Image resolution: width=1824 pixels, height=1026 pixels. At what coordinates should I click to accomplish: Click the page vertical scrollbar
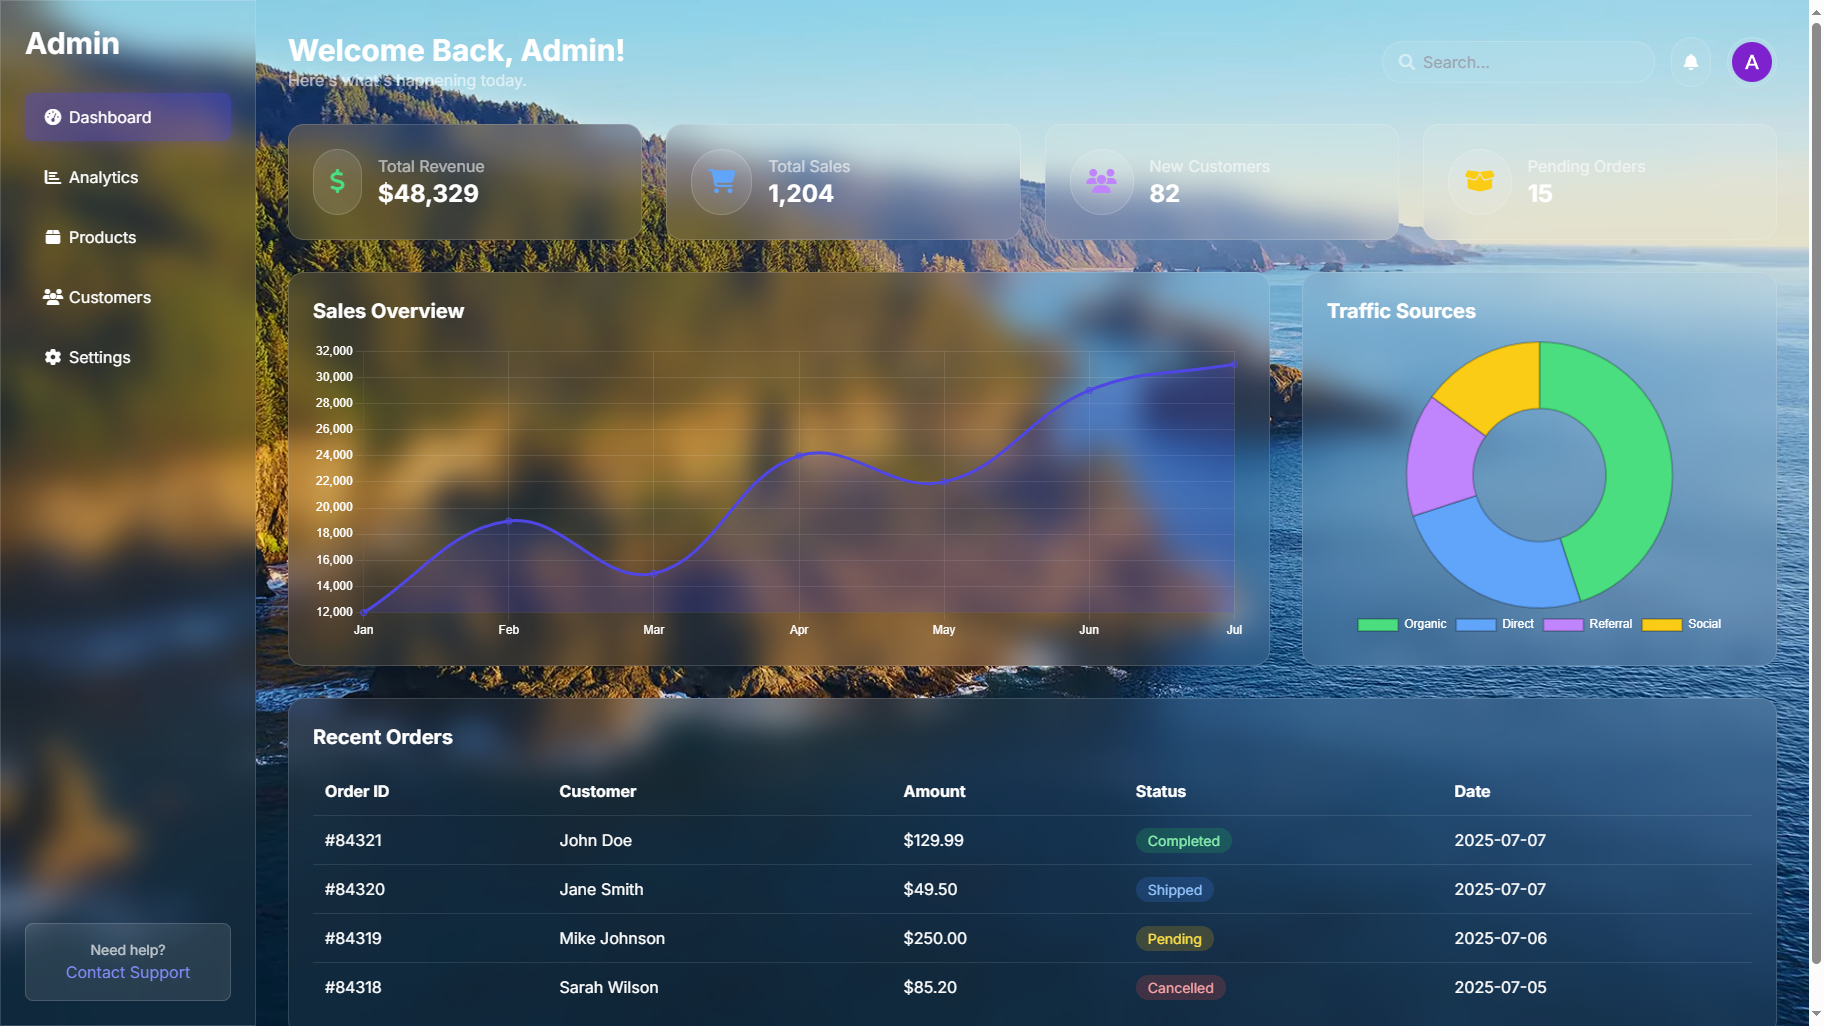coord(1816,500)
